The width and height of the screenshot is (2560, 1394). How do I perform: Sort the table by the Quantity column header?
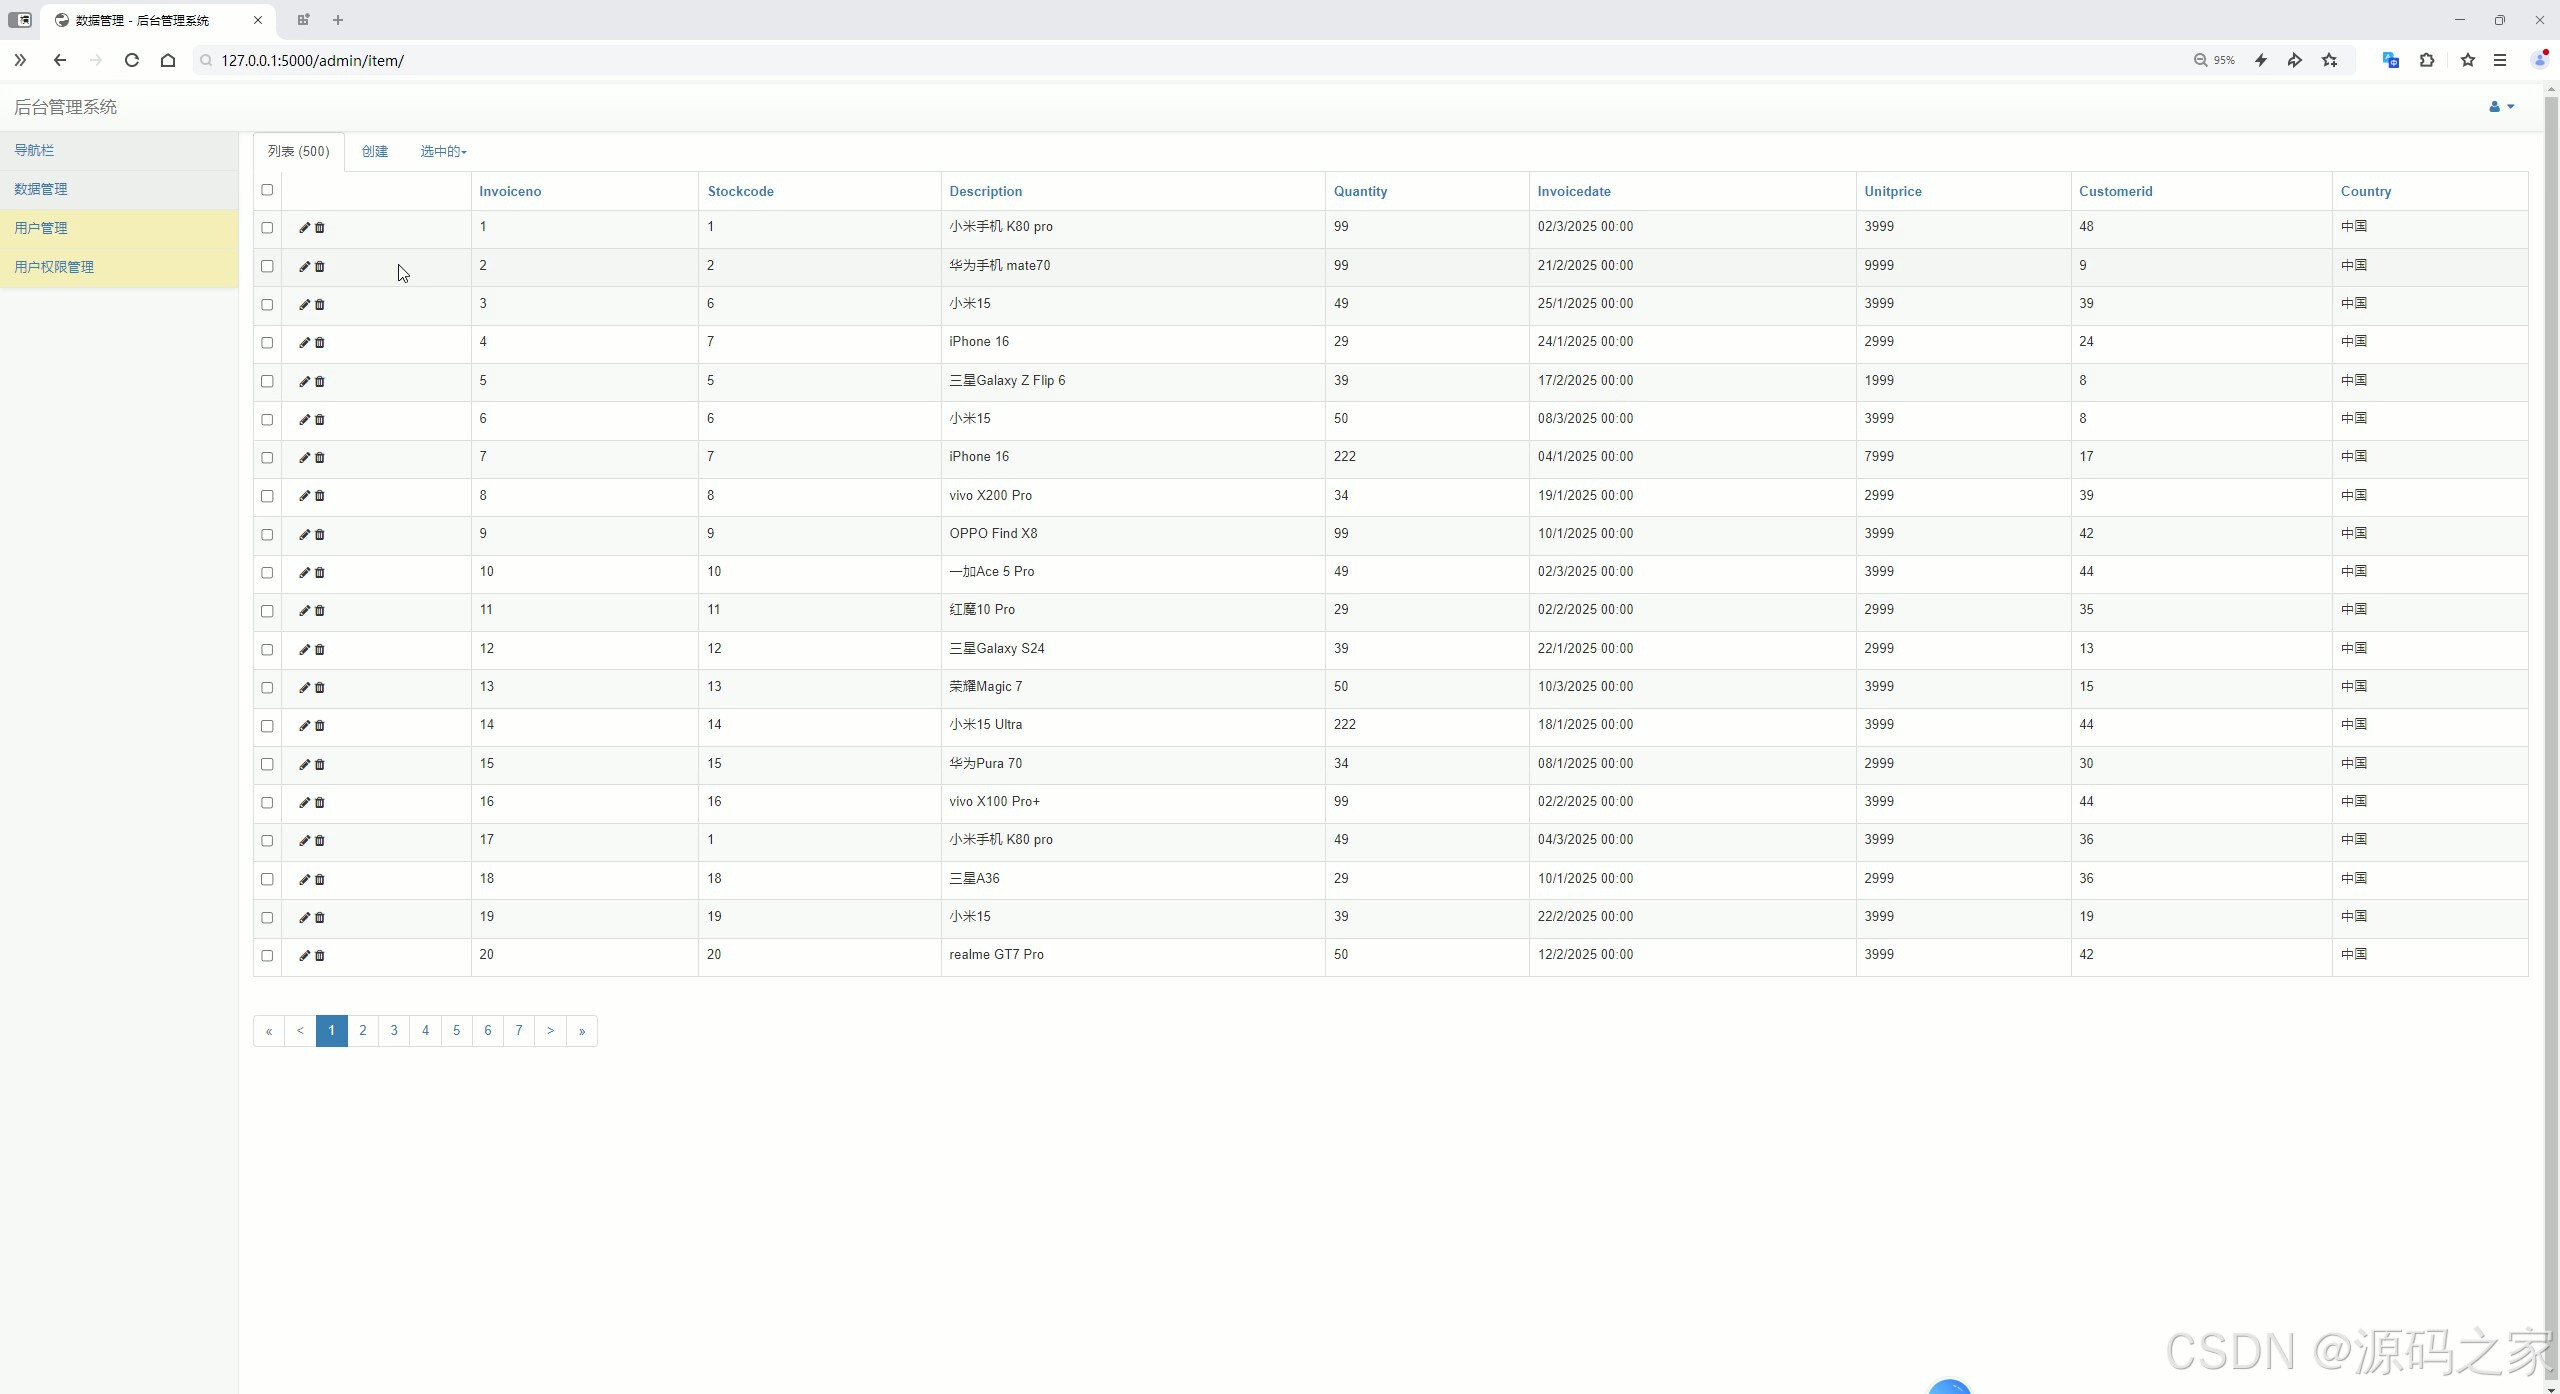pyautogui.click(x=1360, y=192)
